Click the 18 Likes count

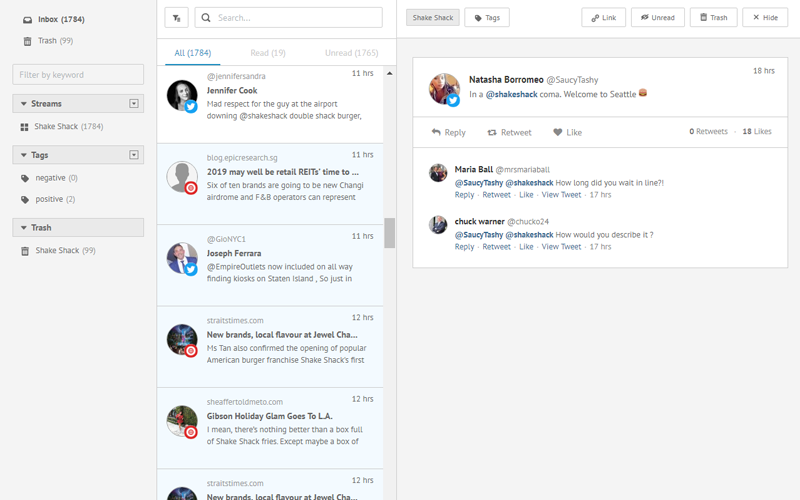pos(757,132)
